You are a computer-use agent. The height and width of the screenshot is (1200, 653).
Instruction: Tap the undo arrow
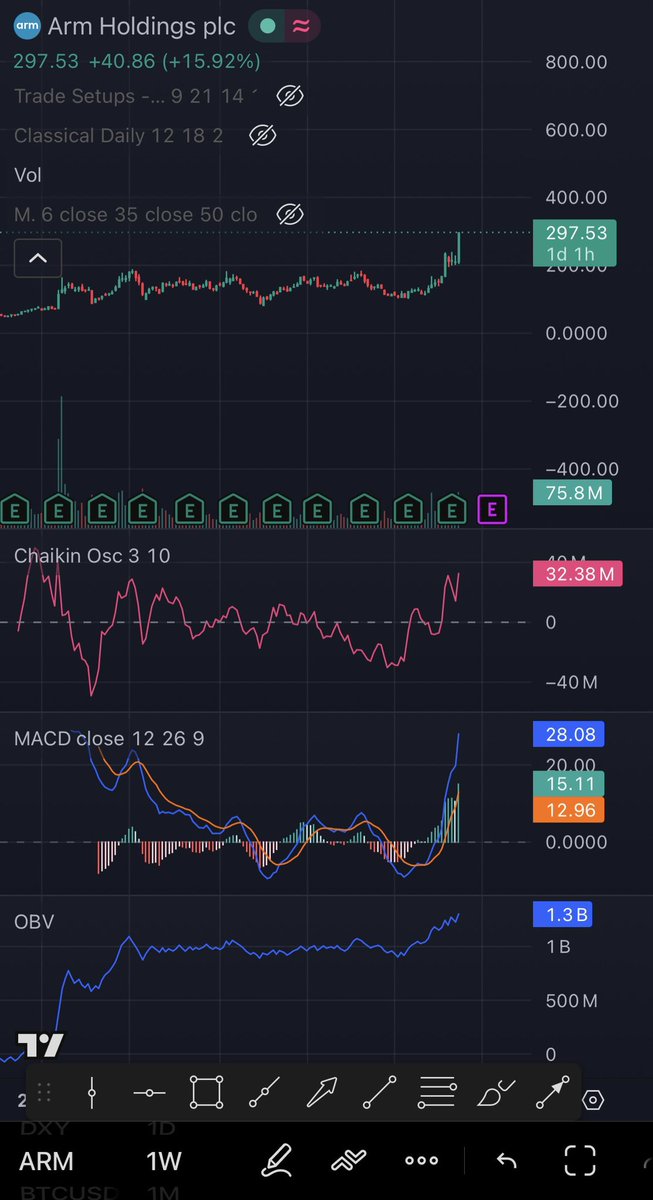[506, 1161]
